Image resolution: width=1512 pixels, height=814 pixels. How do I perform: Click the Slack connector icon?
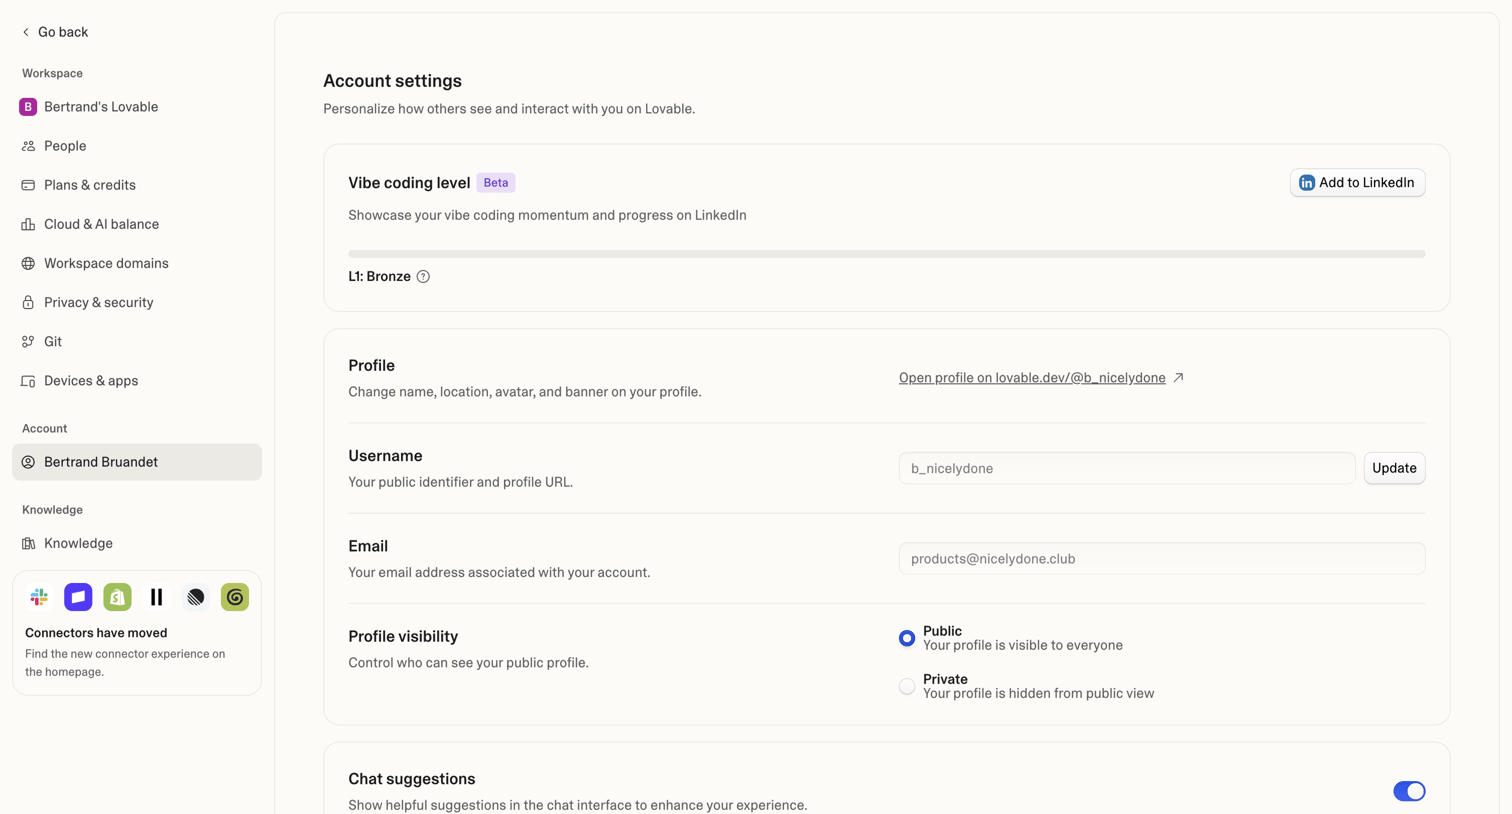(39, 597)
